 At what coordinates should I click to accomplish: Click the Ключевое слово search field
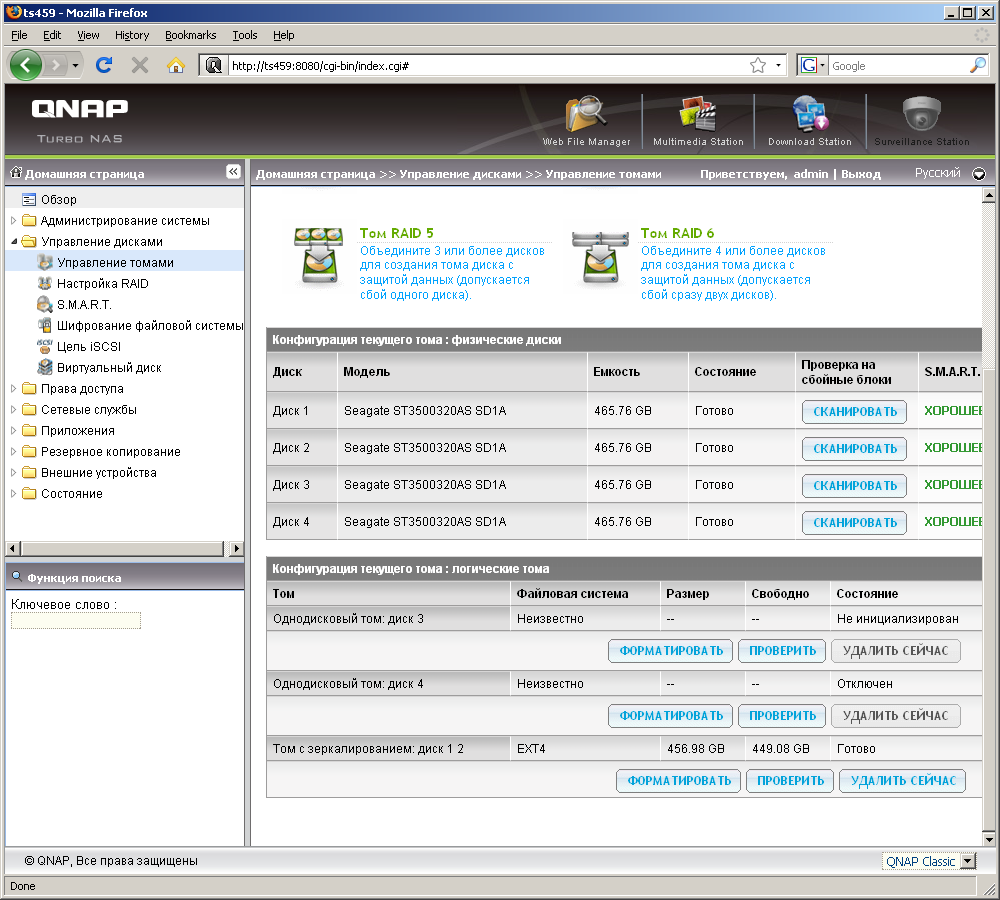coord(76,621)
